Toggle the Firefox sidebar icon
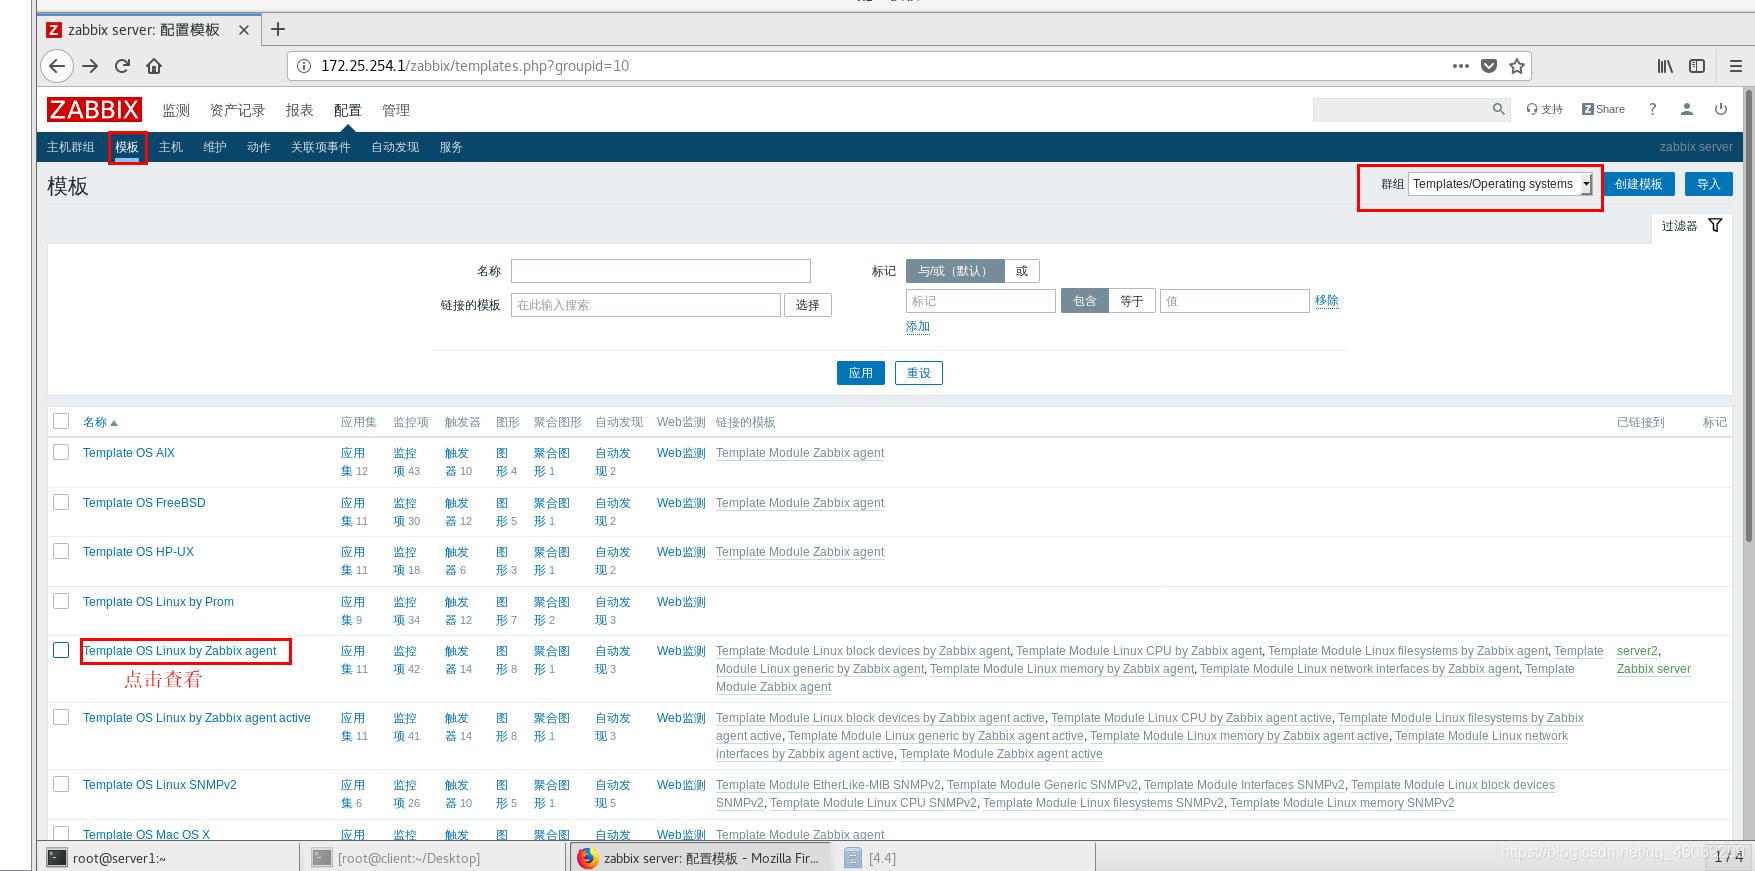 click(1697, 66)
